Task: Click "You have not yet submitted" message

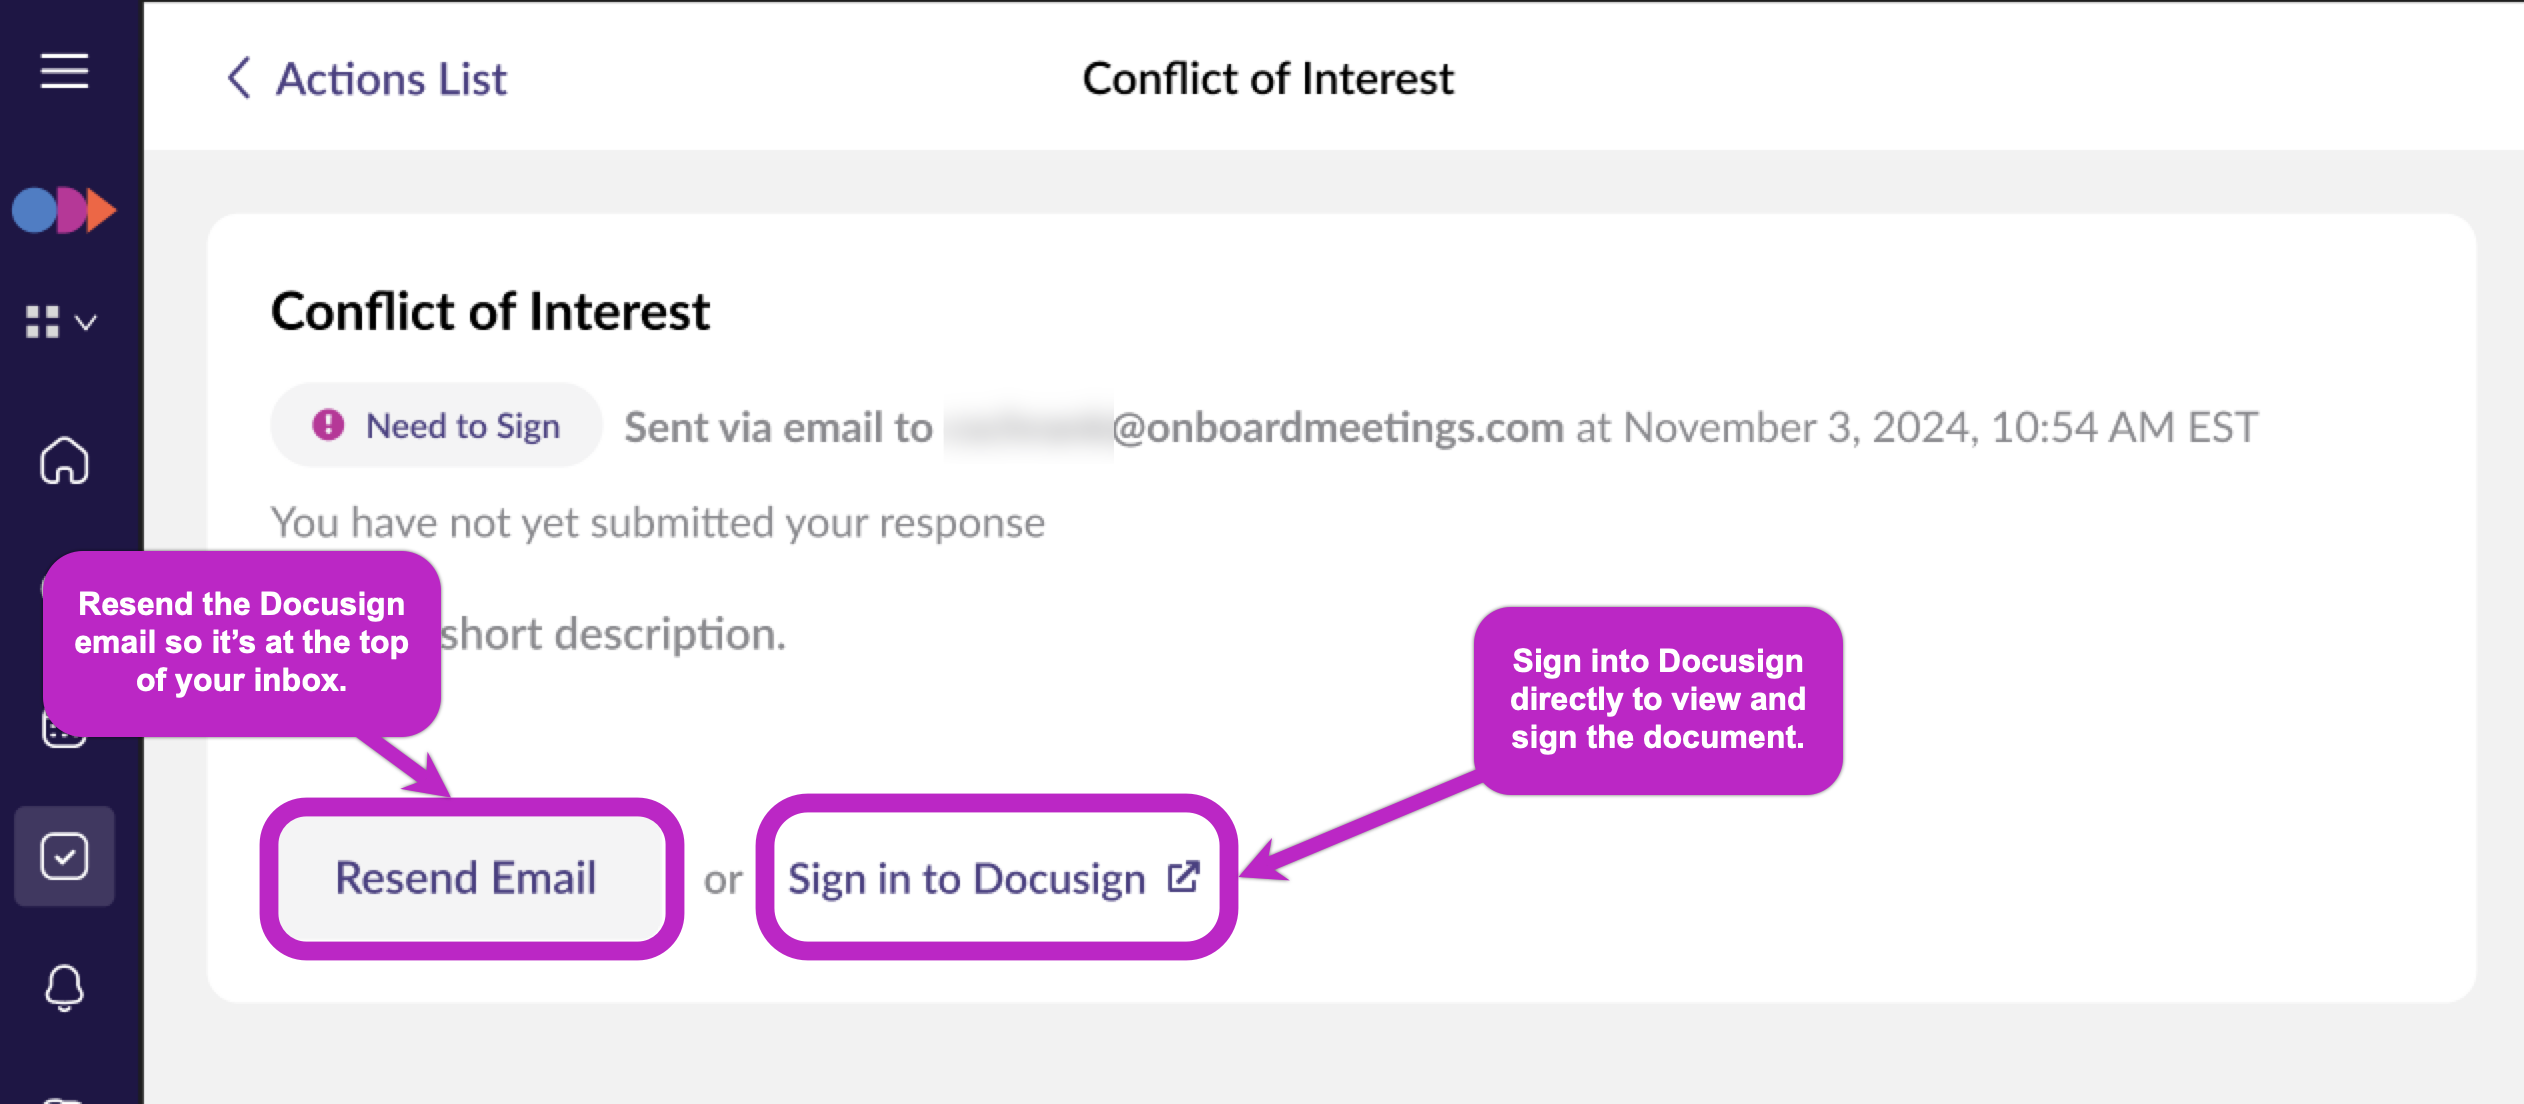Action: [657, 522]
